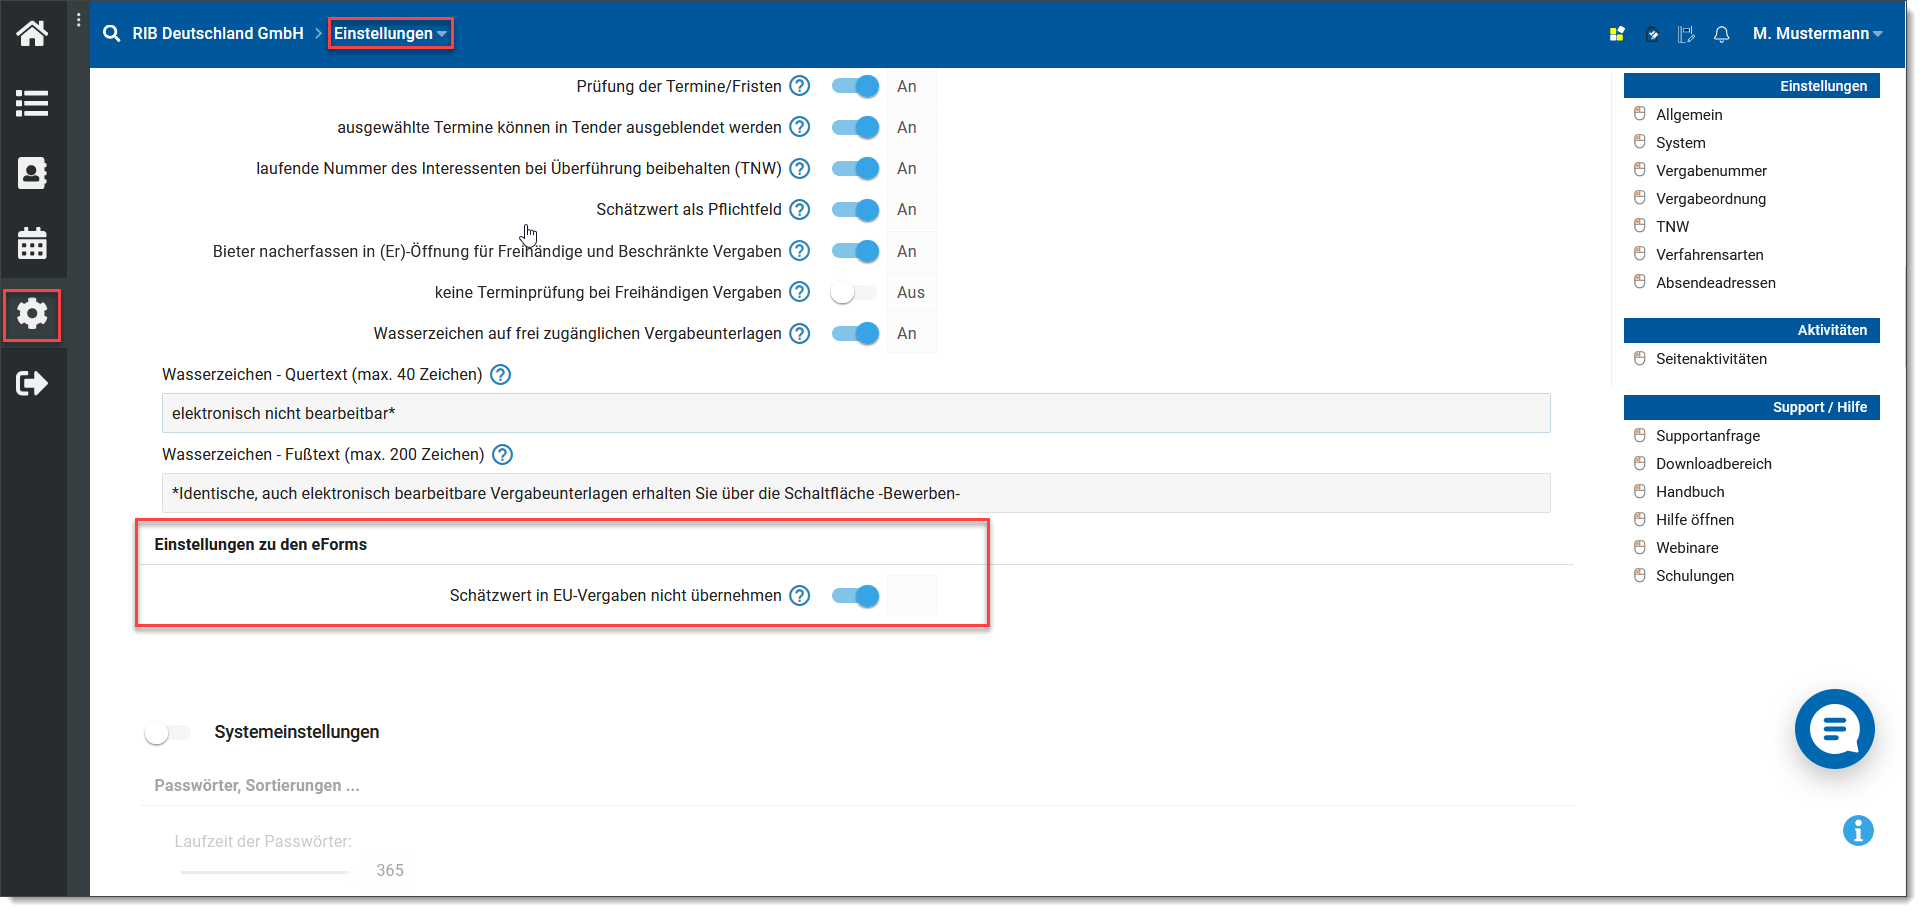The width and height of the screenshot is (1922, 912).
Task: Show help for Schätzwert als Pflichtfeld
Action: [799, 209]
